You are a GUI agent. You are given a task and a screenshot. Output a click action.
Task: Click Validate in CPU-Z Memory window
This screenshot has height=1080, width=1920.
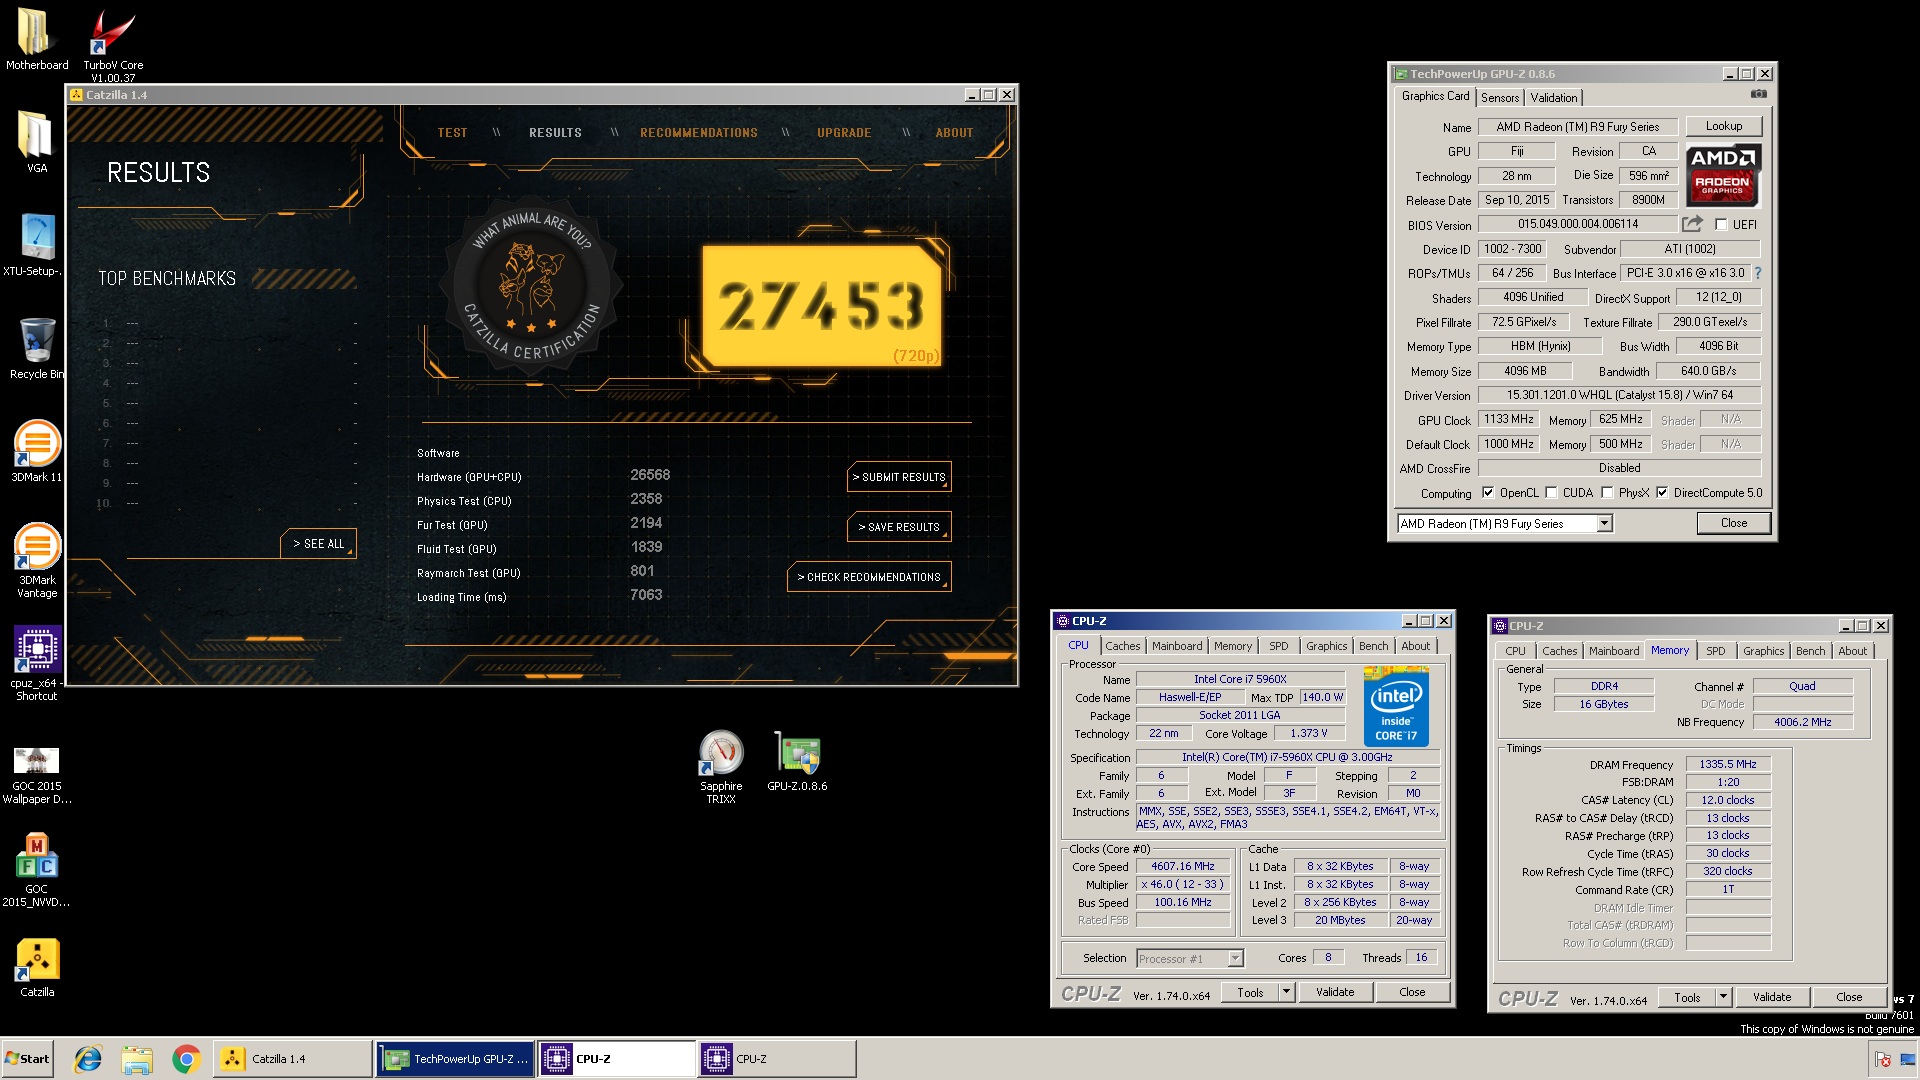pos(1772,997)
